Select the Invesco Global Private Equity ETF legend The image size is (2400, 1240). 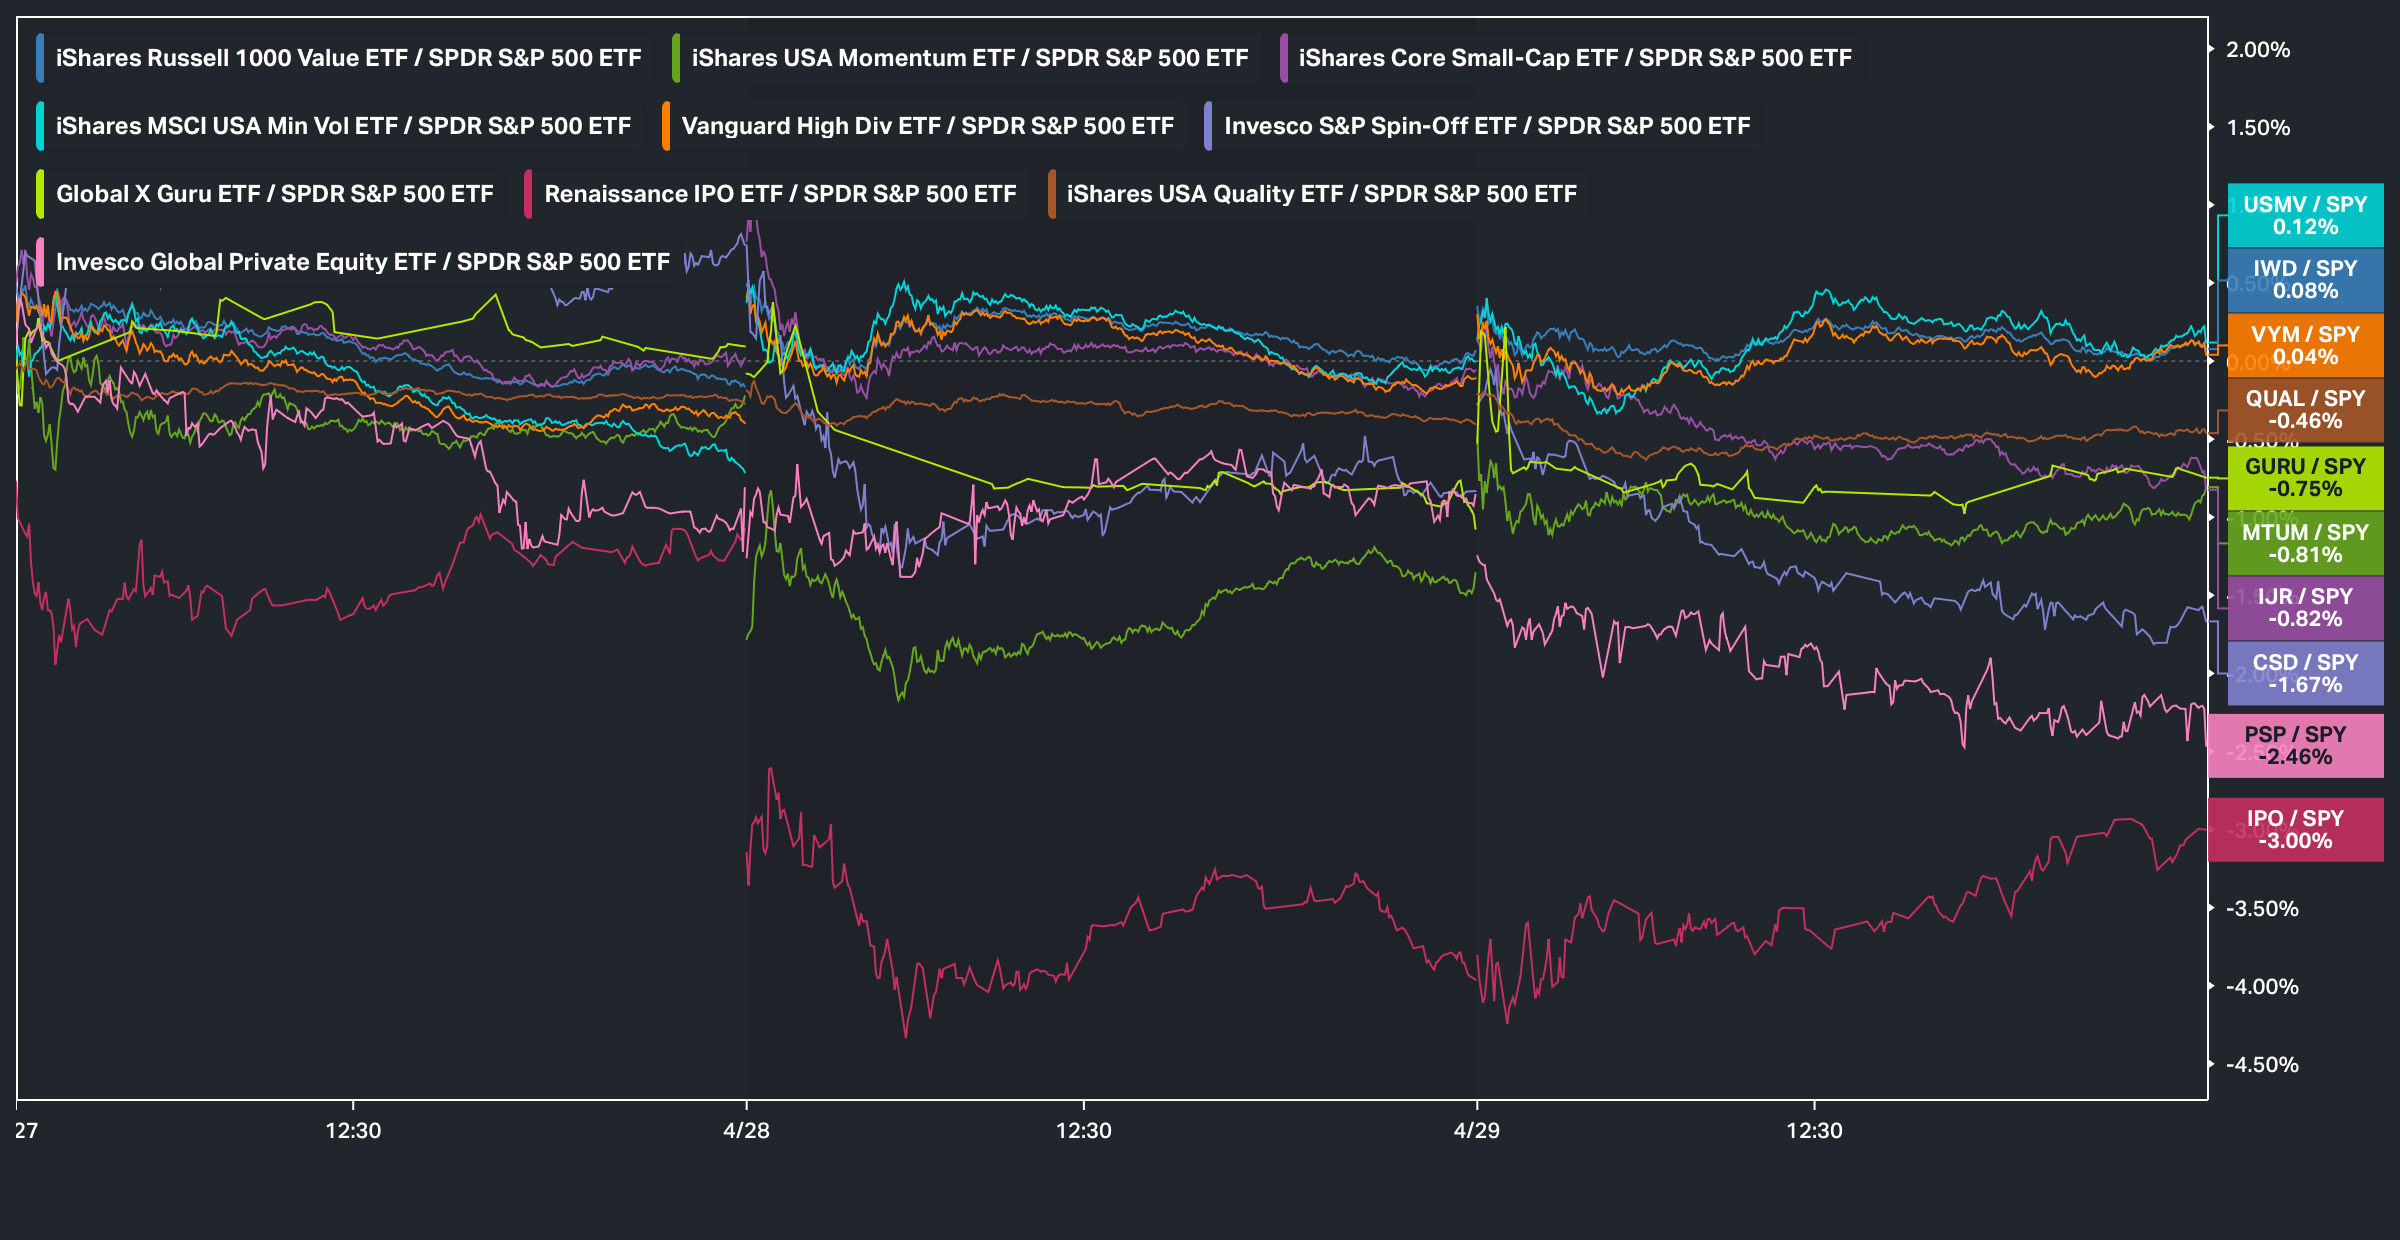coord(362,262)
